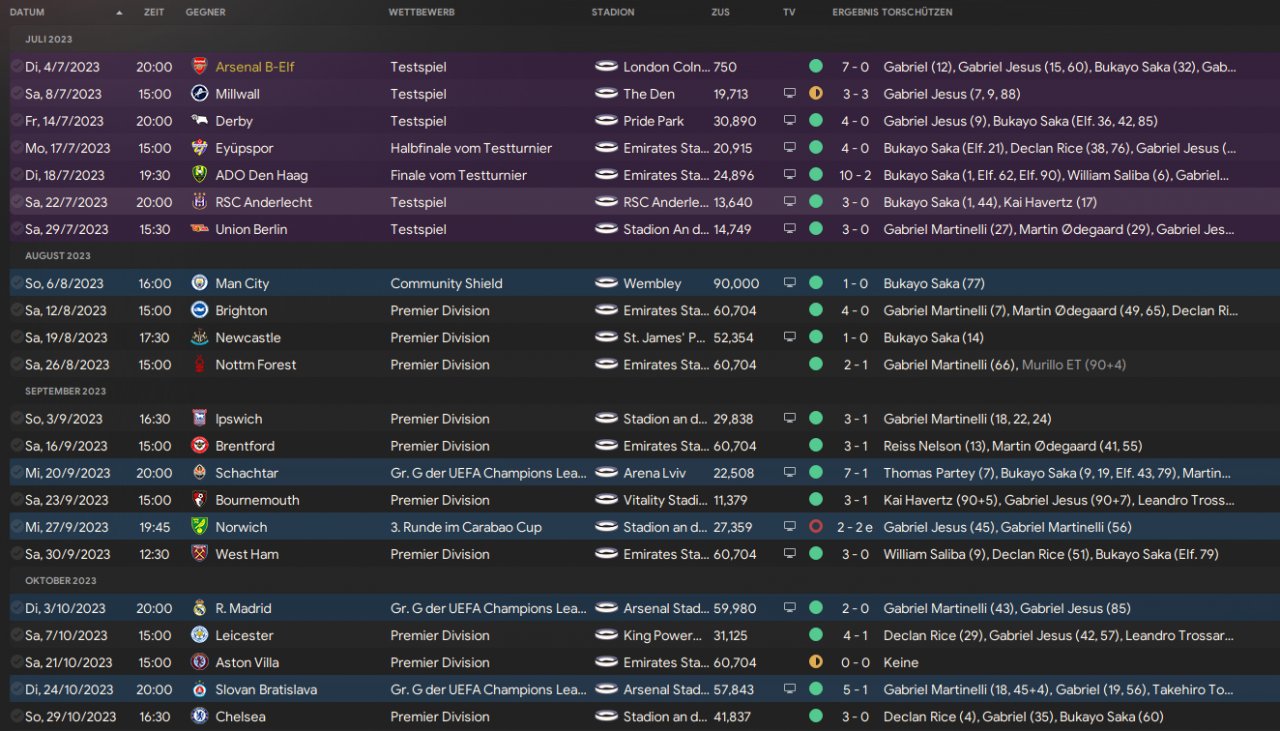Click the Man City crest icon
Screen dimensions: 1280x731
[x=200, y=283]
